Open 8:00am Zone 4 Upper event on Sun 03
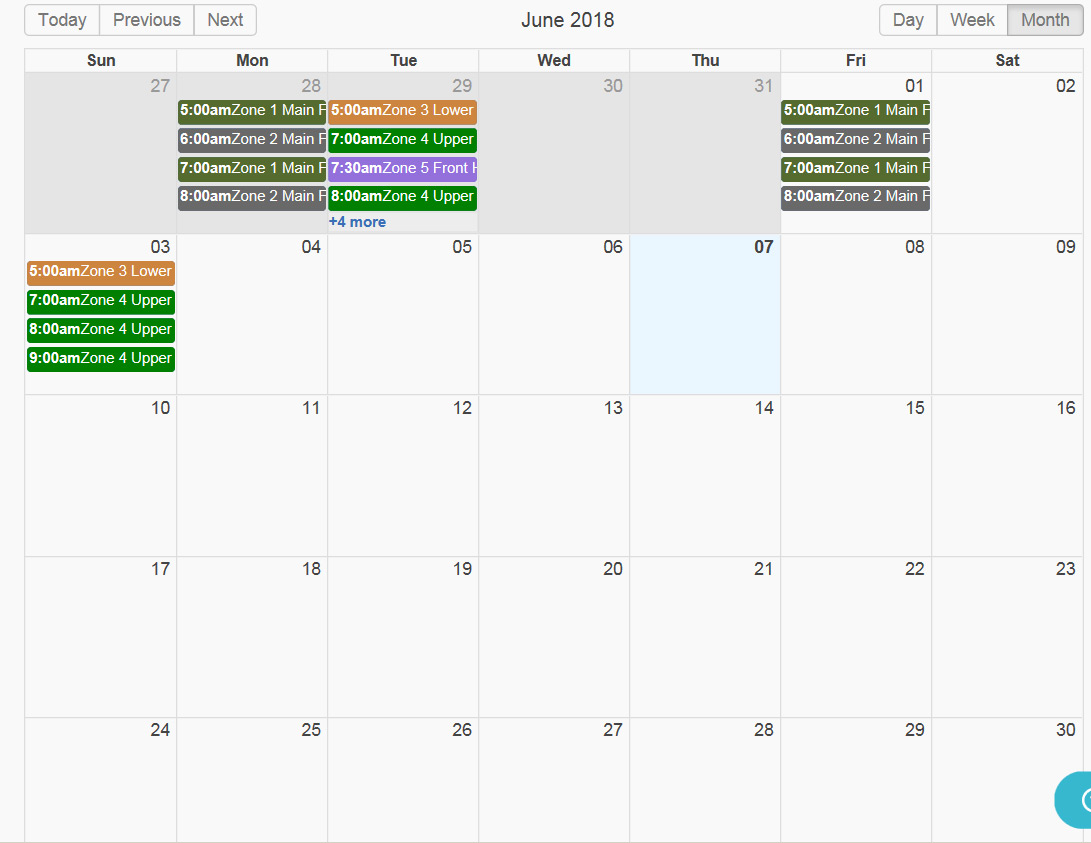The width and height of the screenshot is (1091, 843). click(x=101, y=330)
